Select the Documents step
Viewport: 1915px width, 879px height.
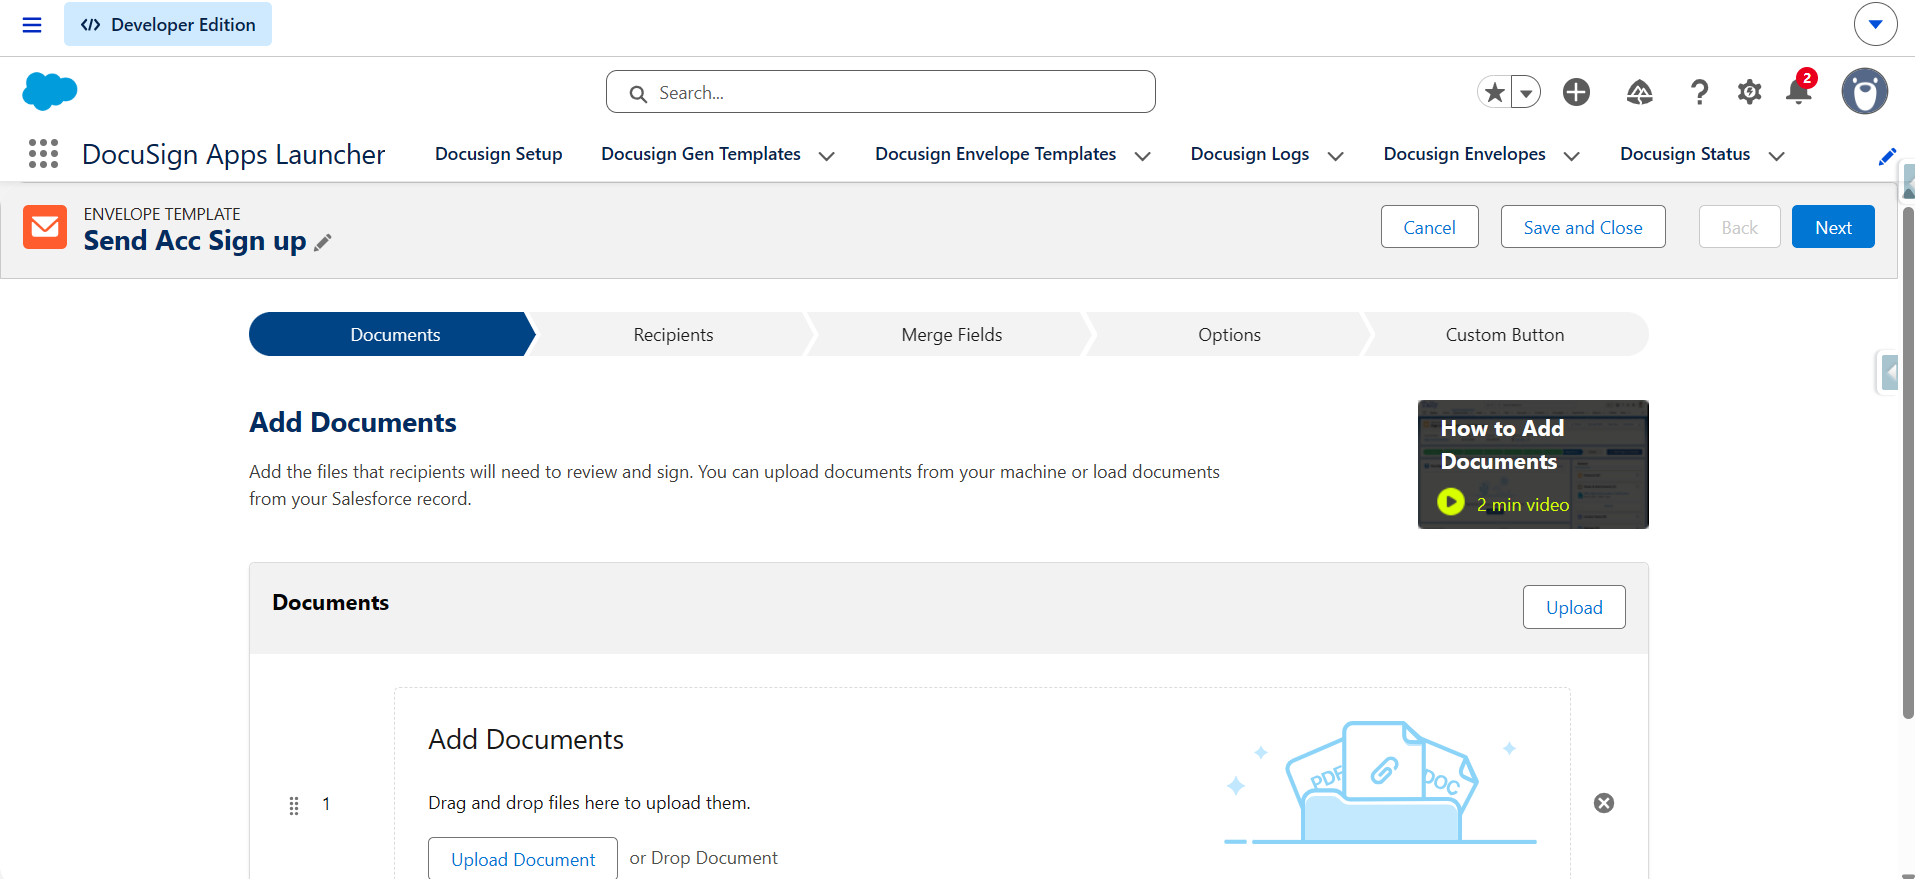tap(393, 334)
